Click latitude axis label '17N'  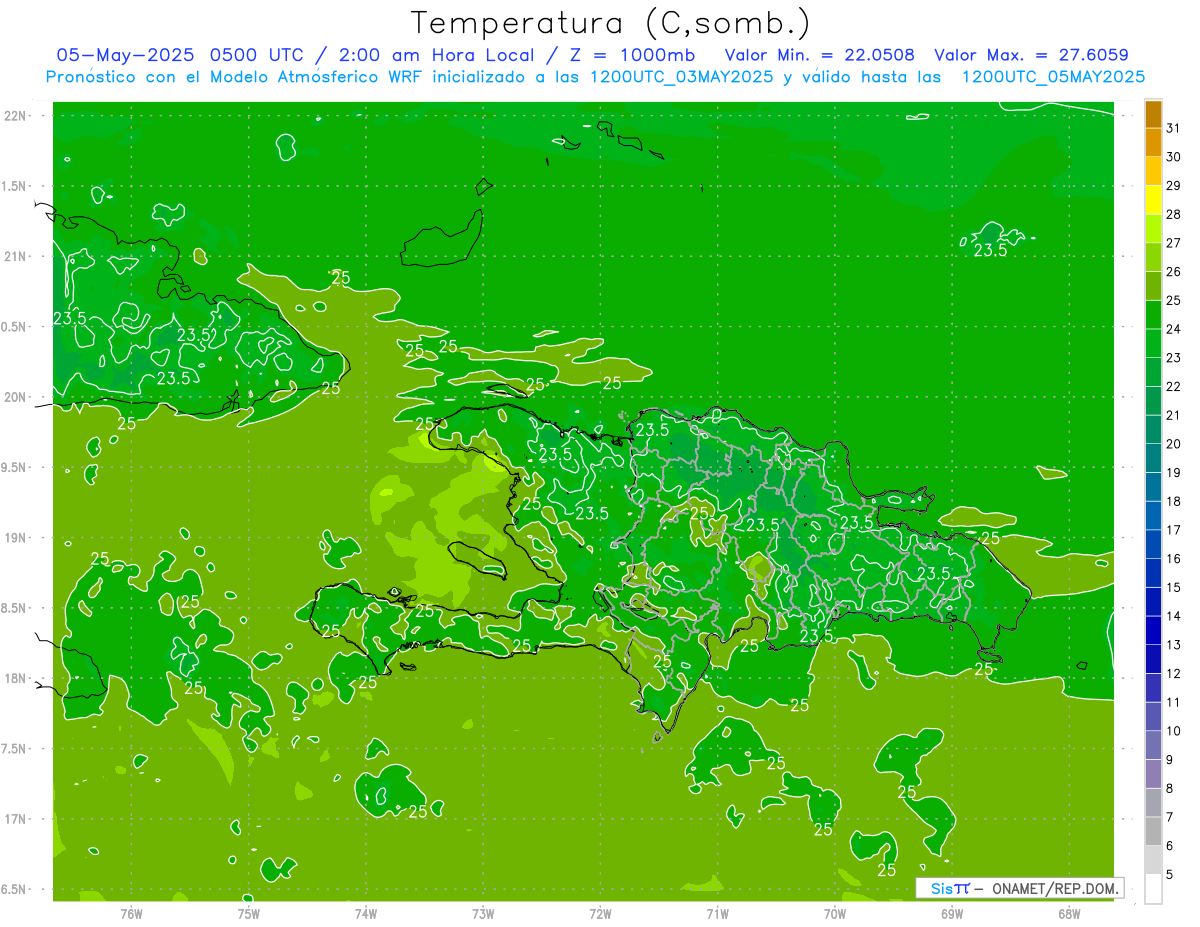coord(16,819)
